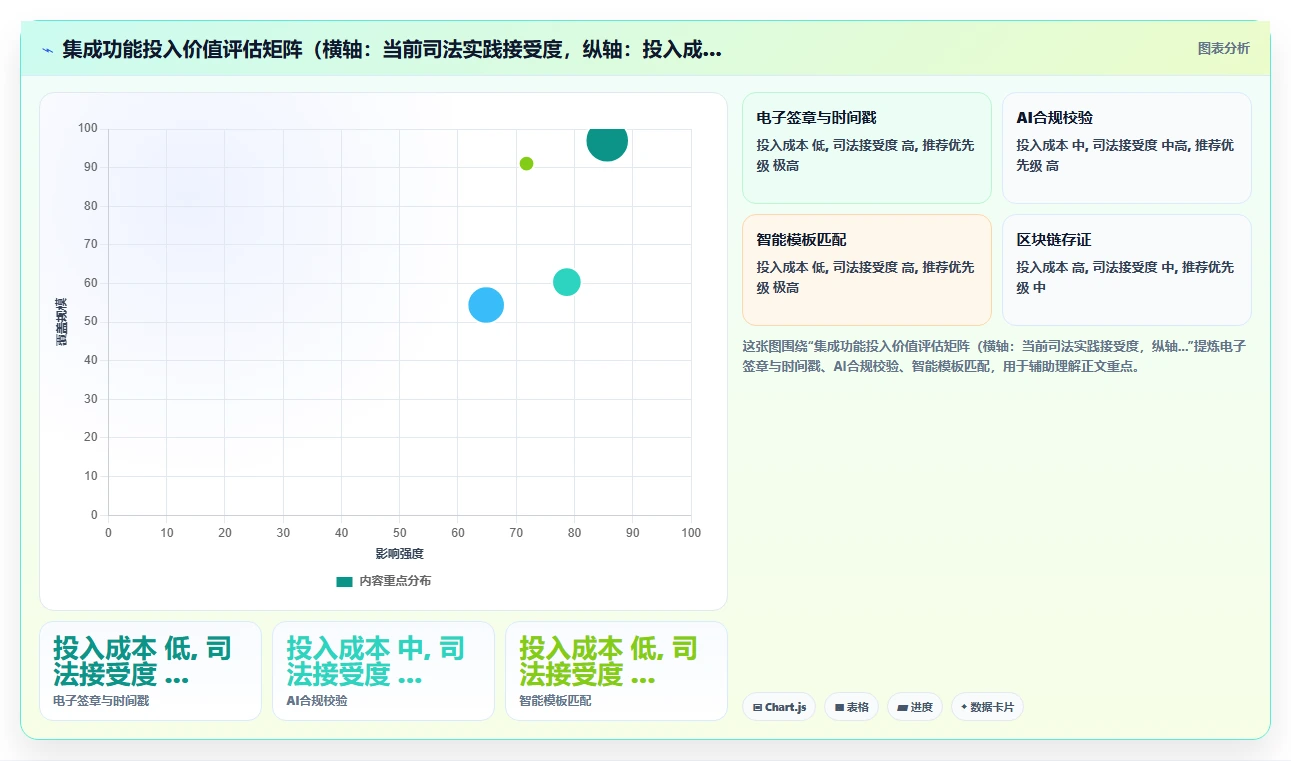Click the bottom 智能模板匹配 stat card
1291x761 pixels.
(616, 671)
